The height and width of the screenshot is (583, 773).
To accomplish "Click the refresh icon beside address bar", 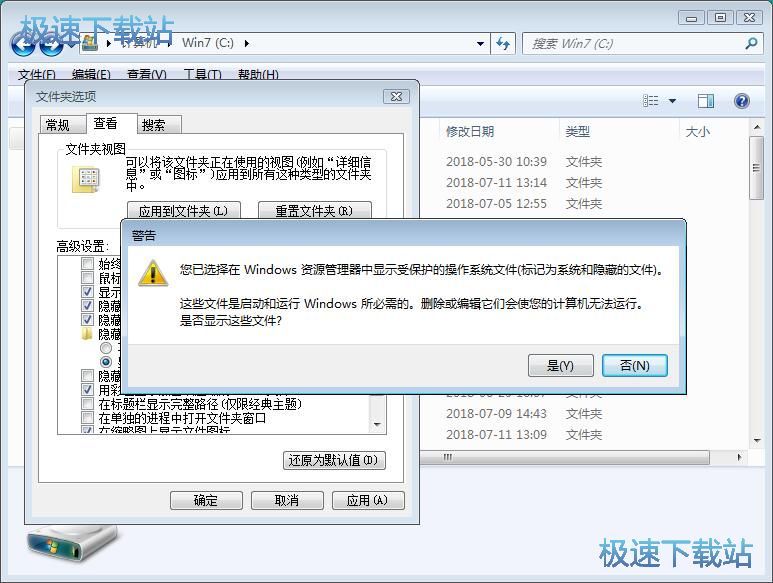I will click(x=503, y=44).
